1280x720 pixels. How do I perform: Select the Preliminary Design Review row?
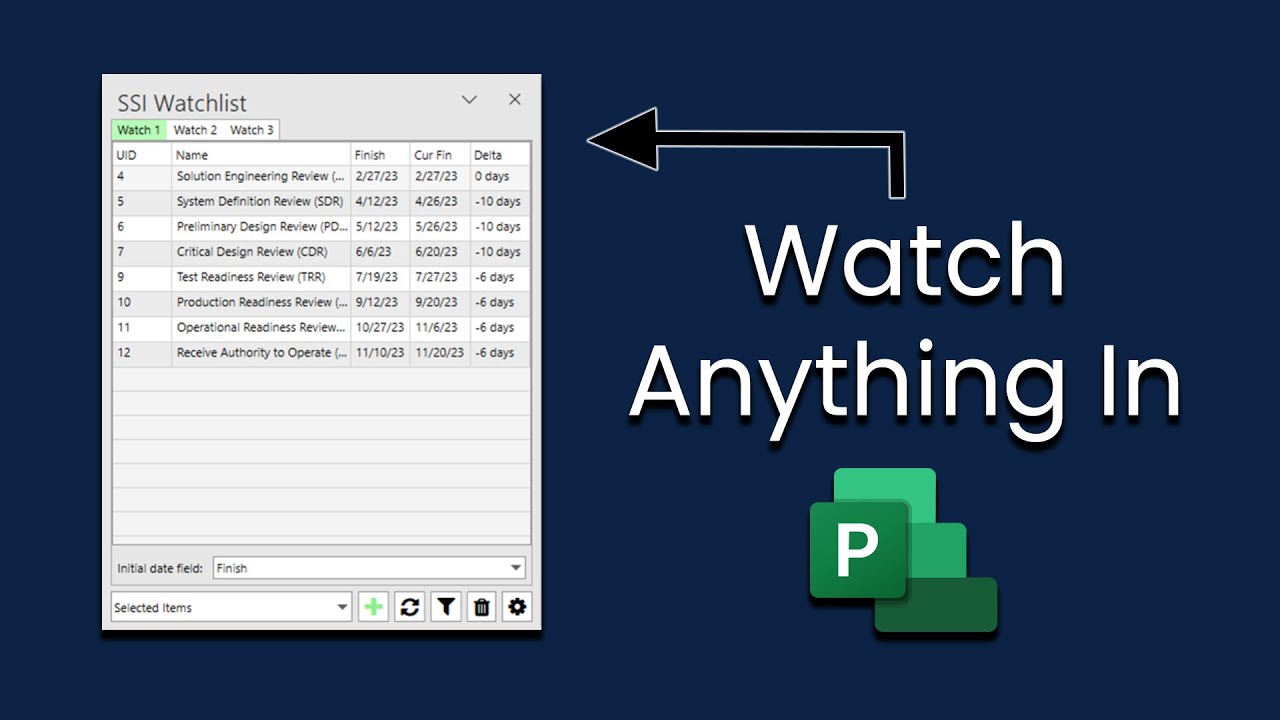pyautogui.click(x=321, y=227)
